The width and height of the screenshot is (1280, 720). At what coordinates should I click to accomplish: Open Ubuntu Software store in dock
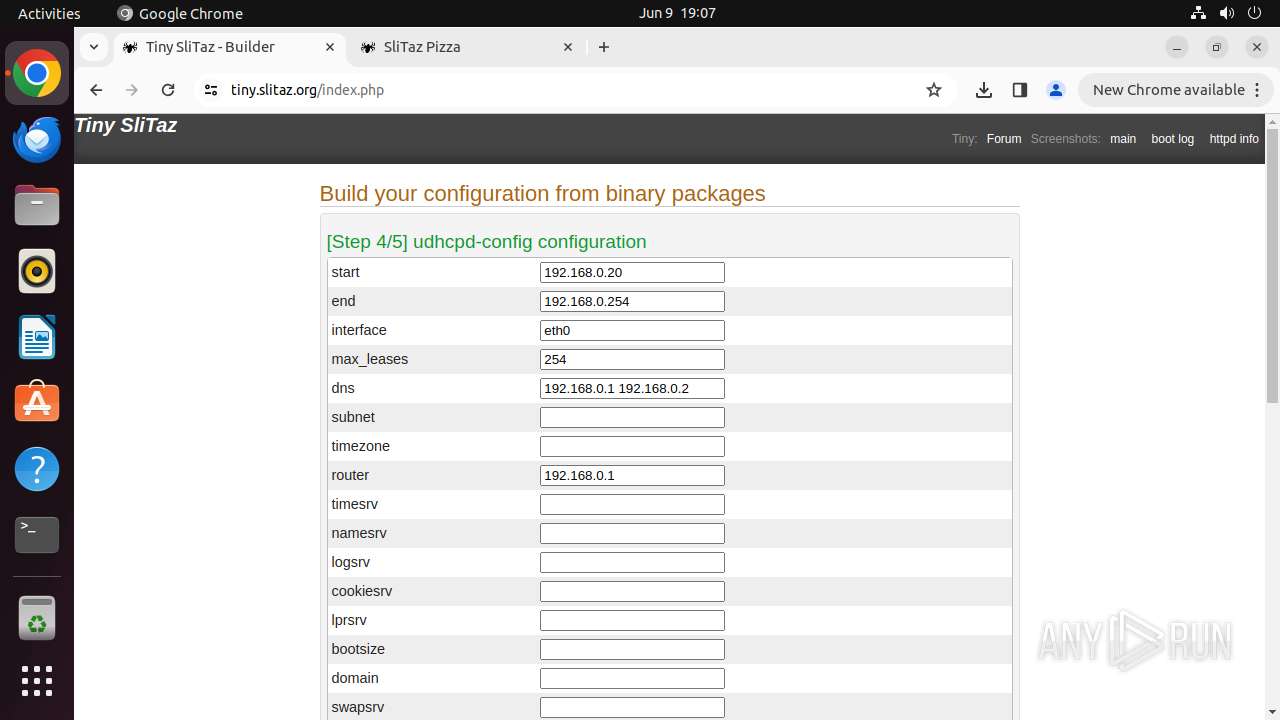click(37, 403)
